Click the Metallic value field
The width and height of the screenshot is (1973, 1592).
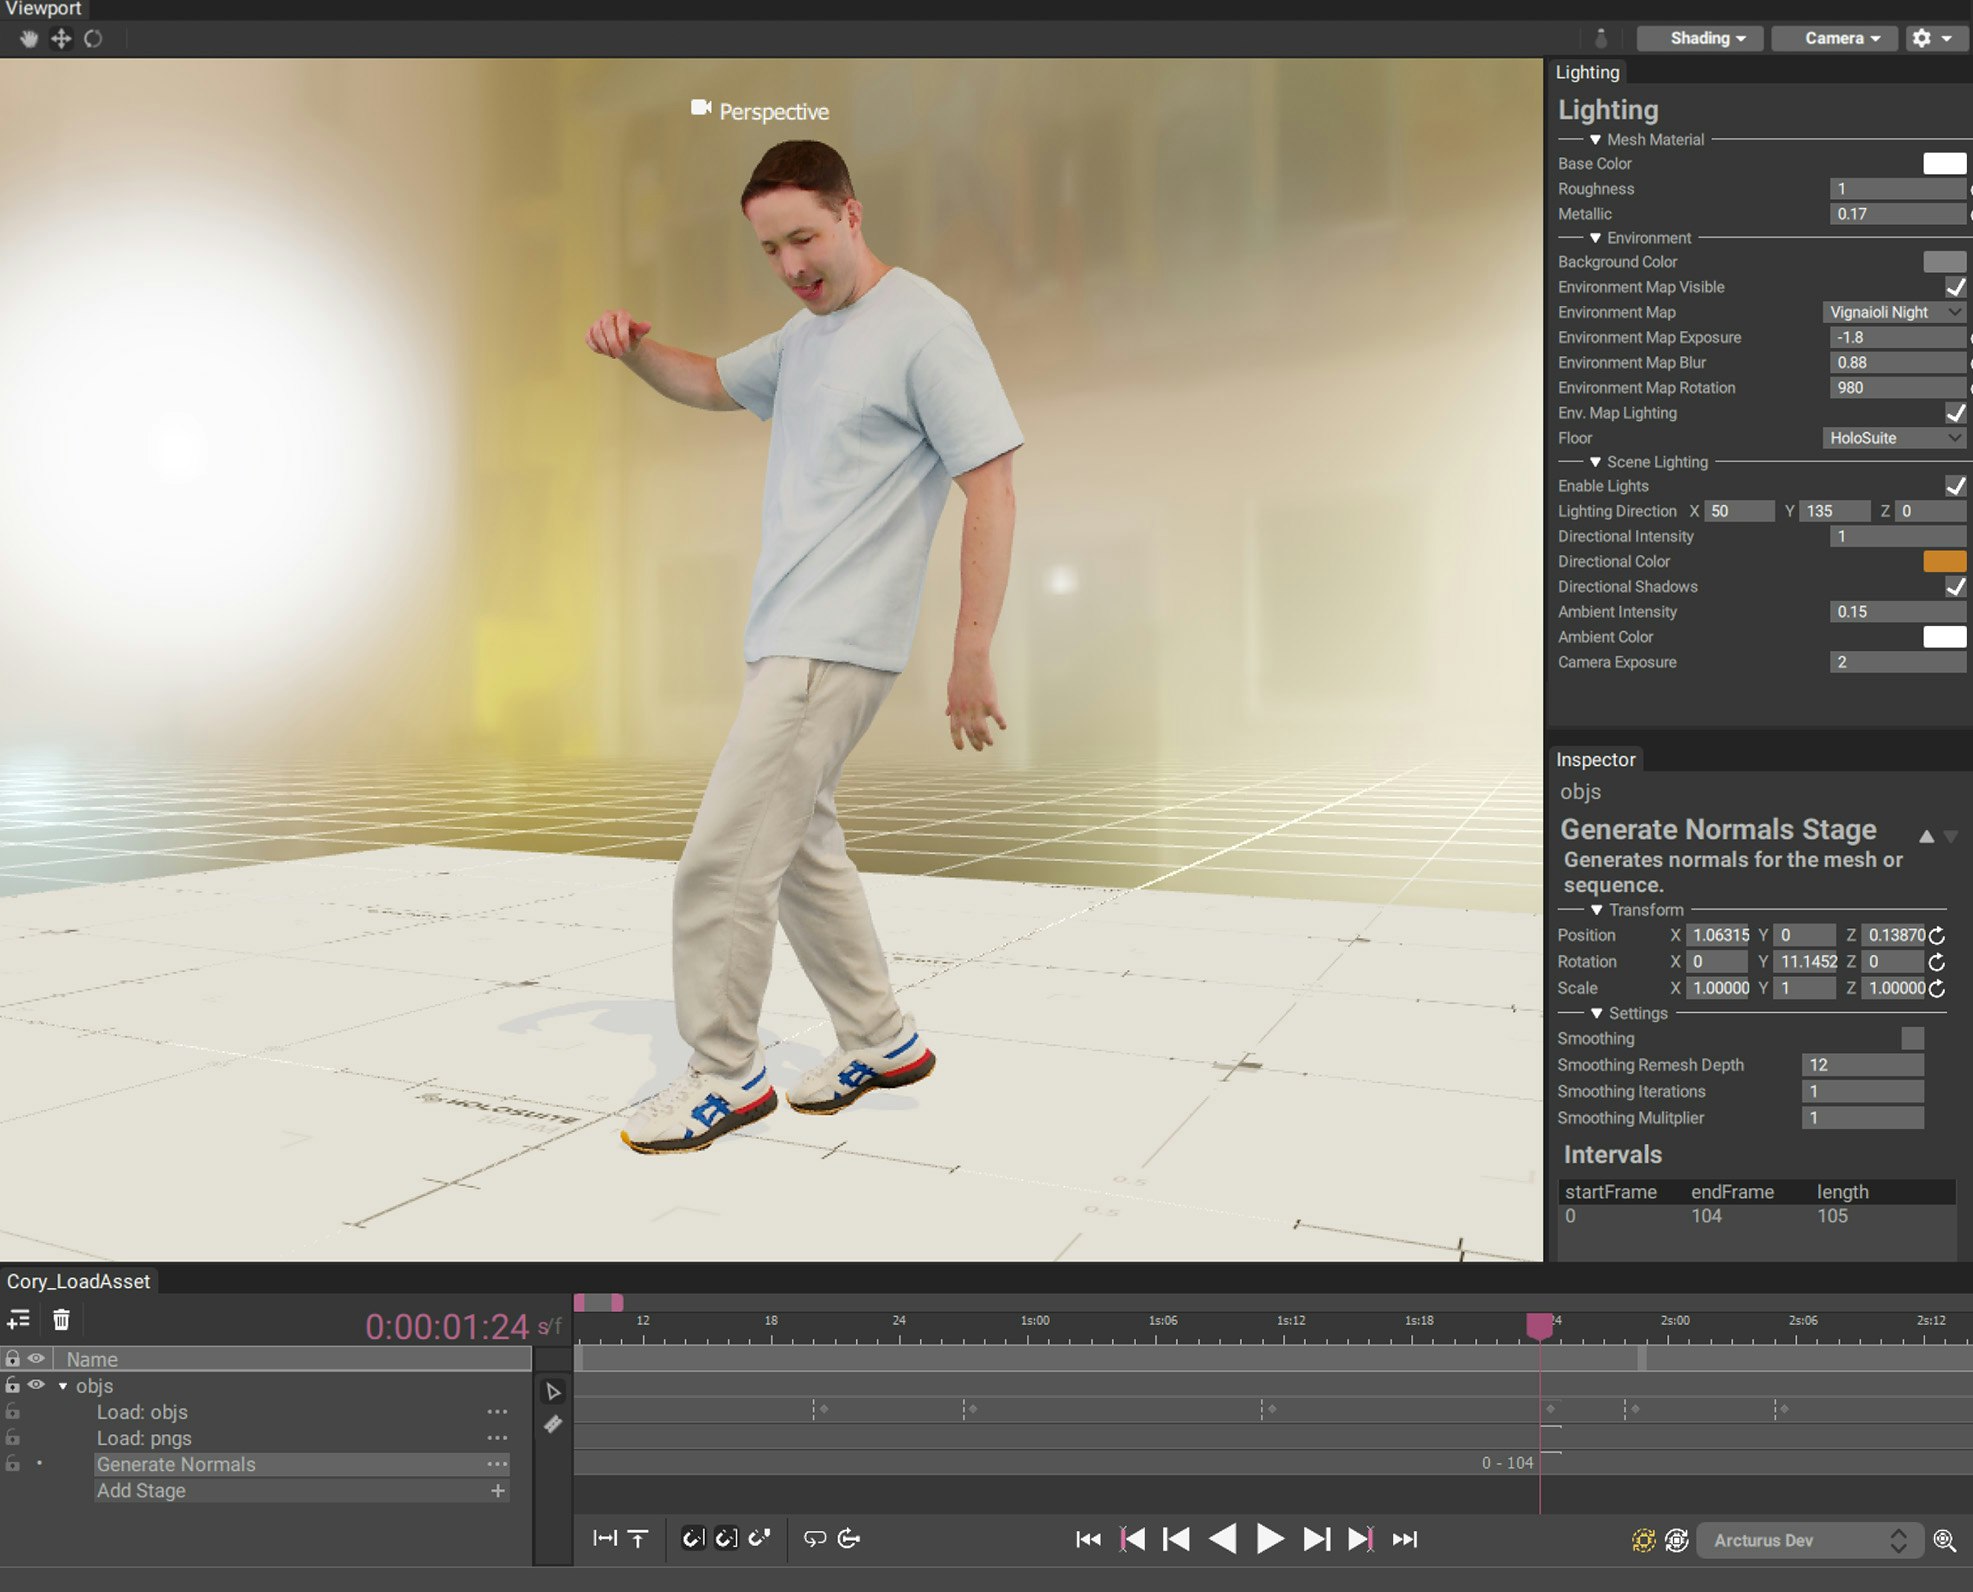pos(1897,213)
